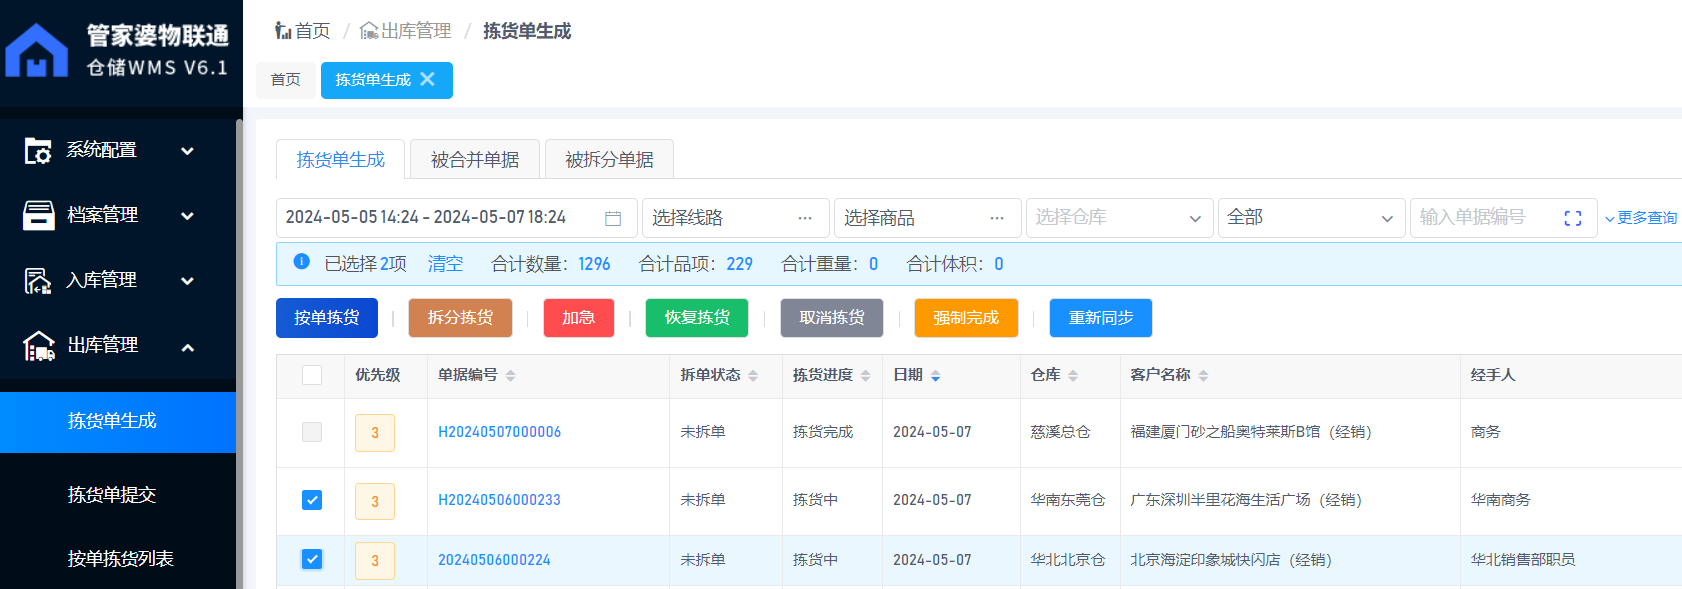Uncheck the row for 20240506000224

click(x=312, y=559)
